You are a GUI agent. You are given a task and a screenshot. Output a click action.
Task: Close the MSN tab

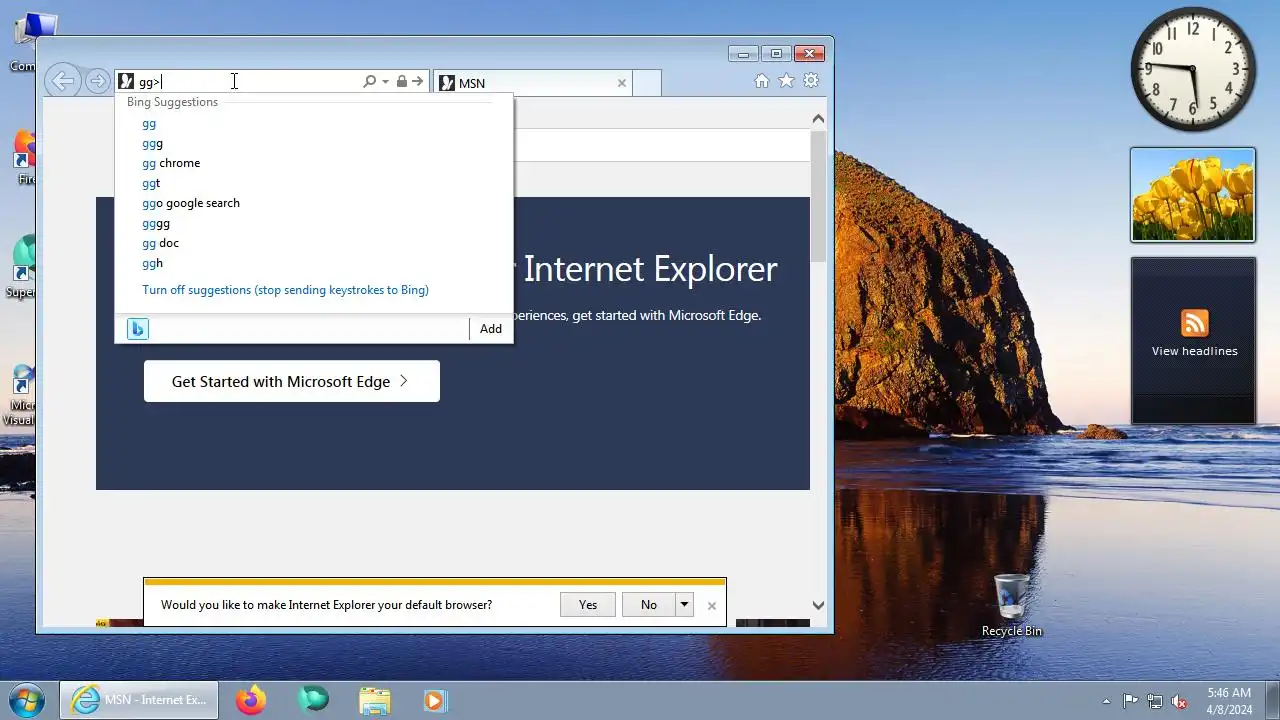[x=622, y=83]
